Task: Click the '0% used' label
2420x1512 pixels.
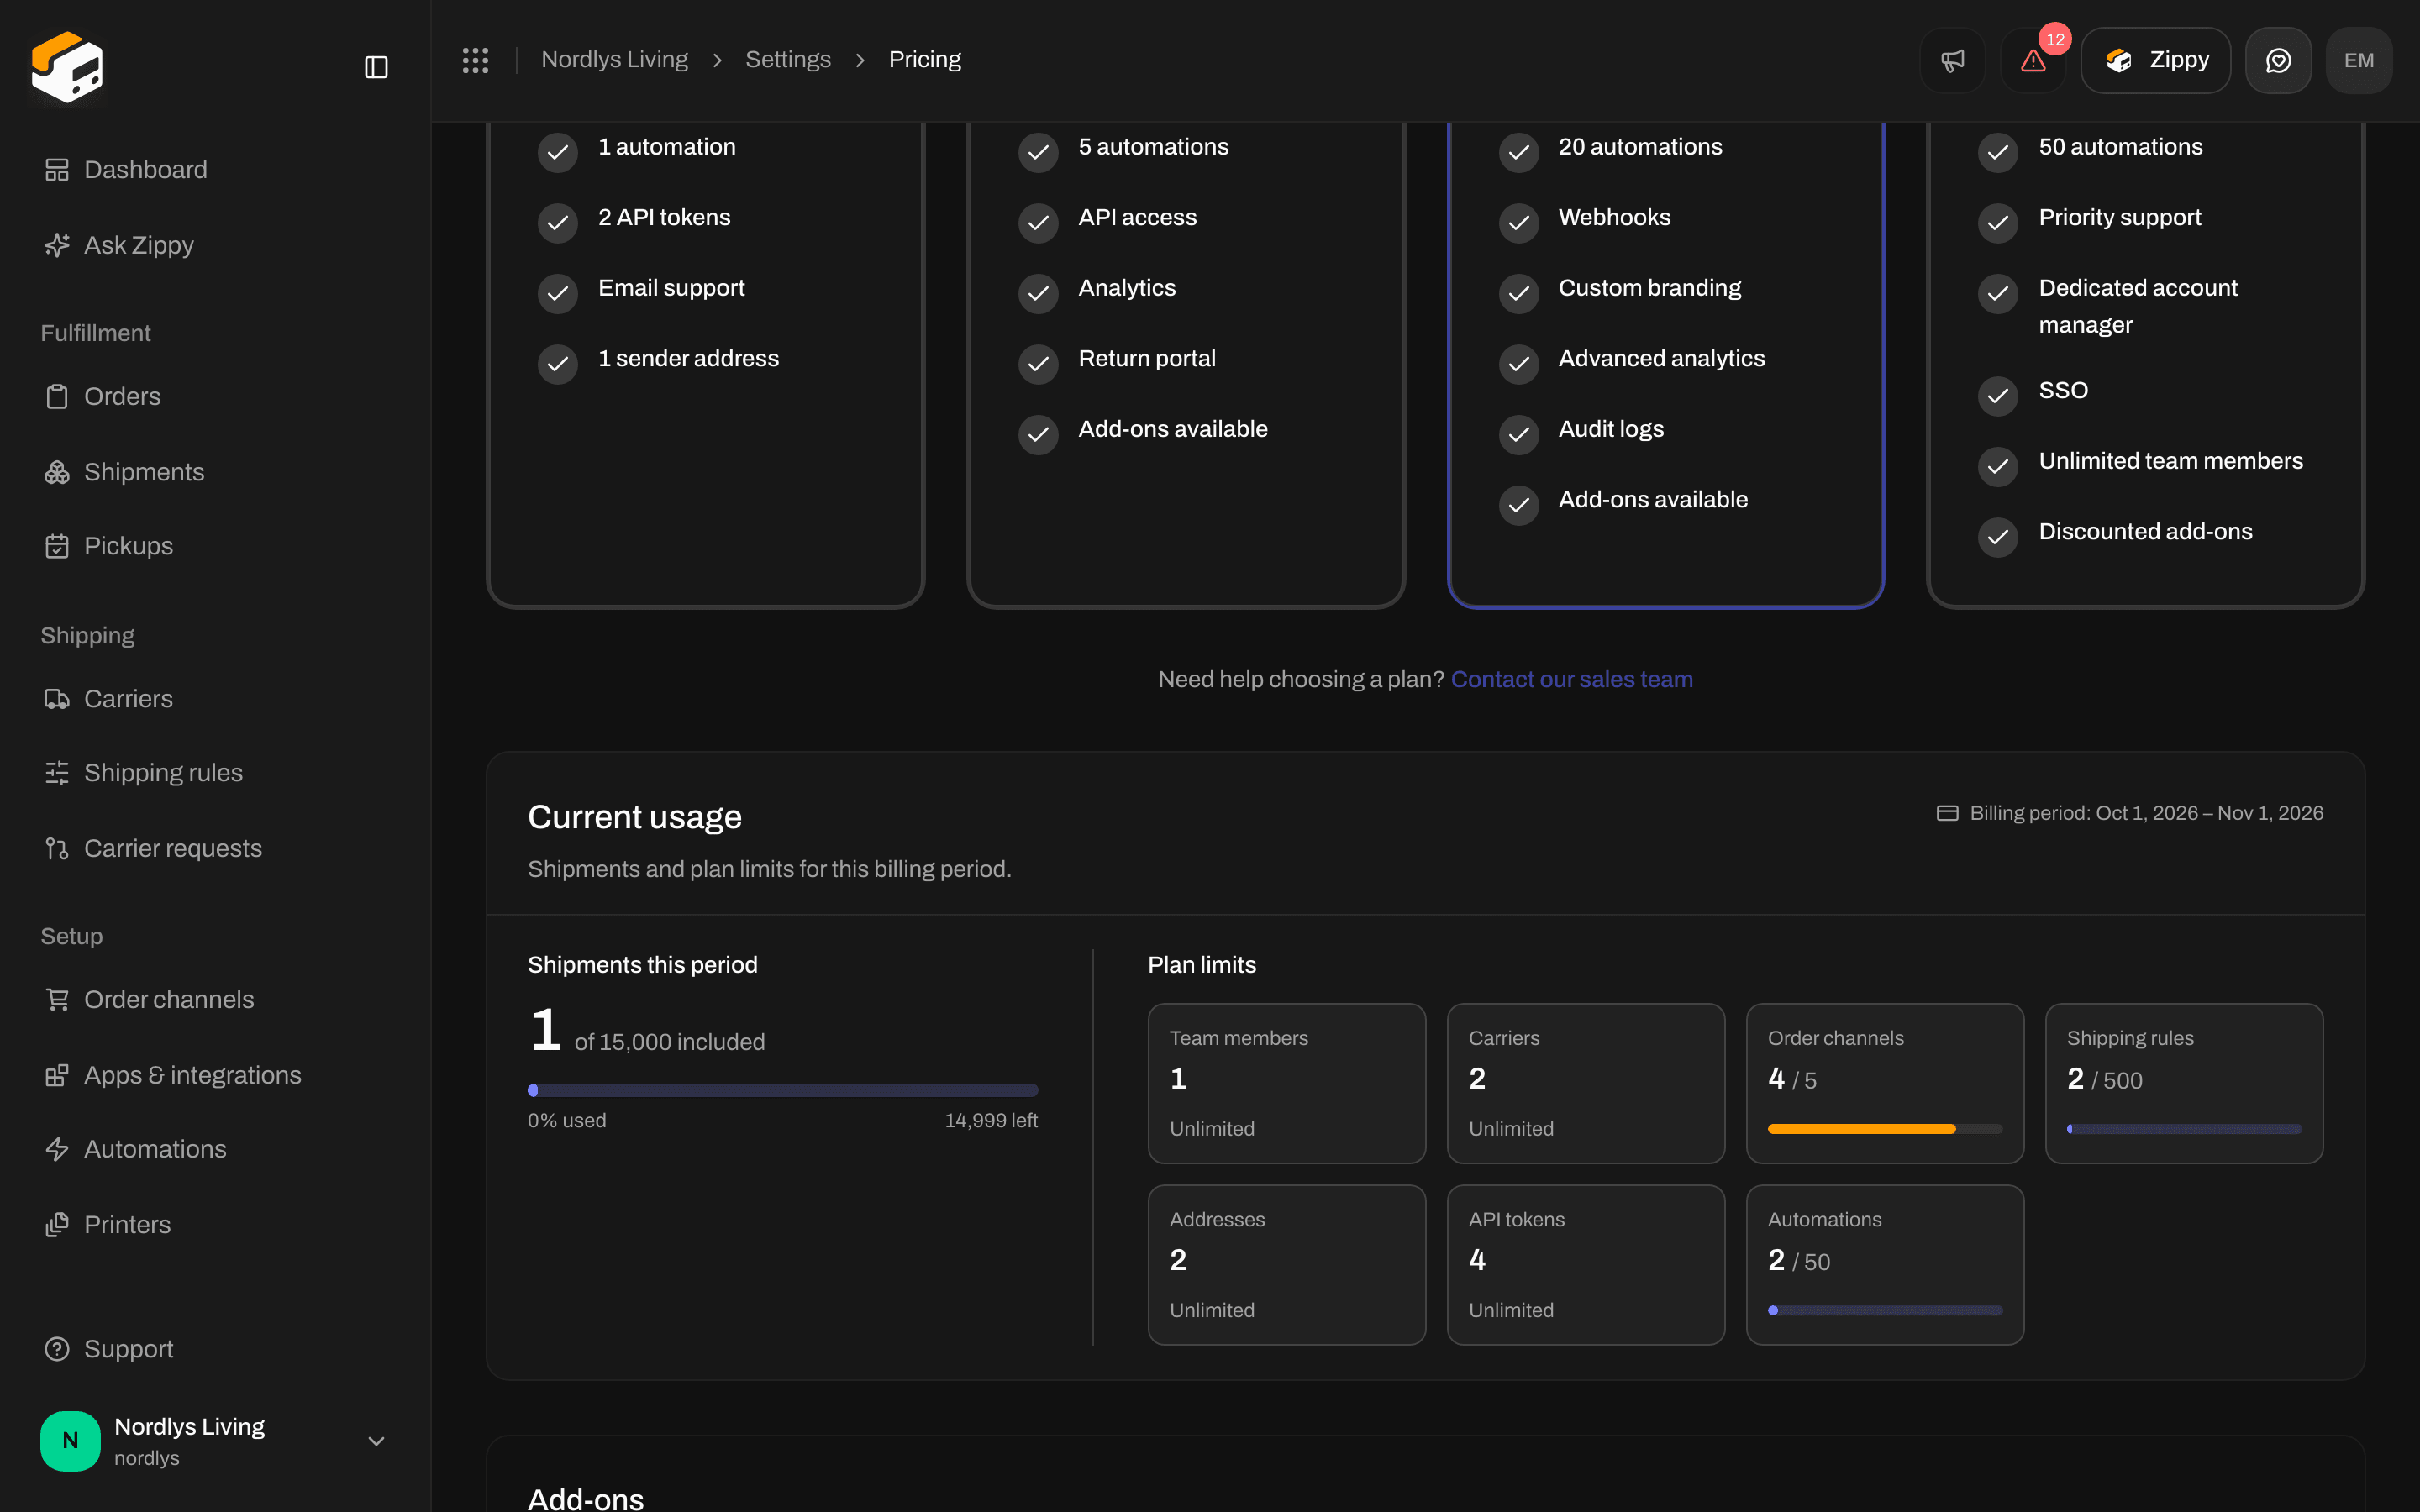Action: pos(567,1120)
